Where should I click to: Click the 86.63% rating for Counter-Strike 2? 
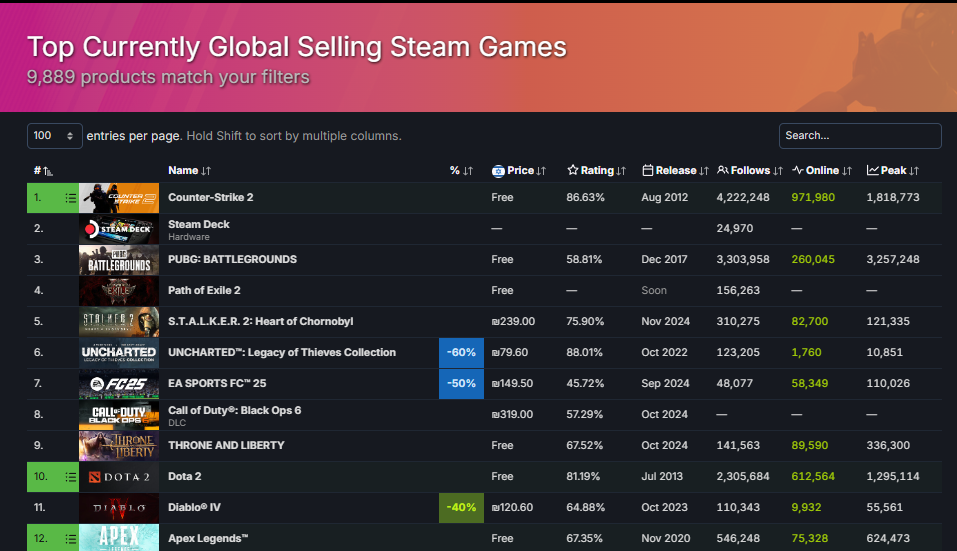[x=585, y=198]
